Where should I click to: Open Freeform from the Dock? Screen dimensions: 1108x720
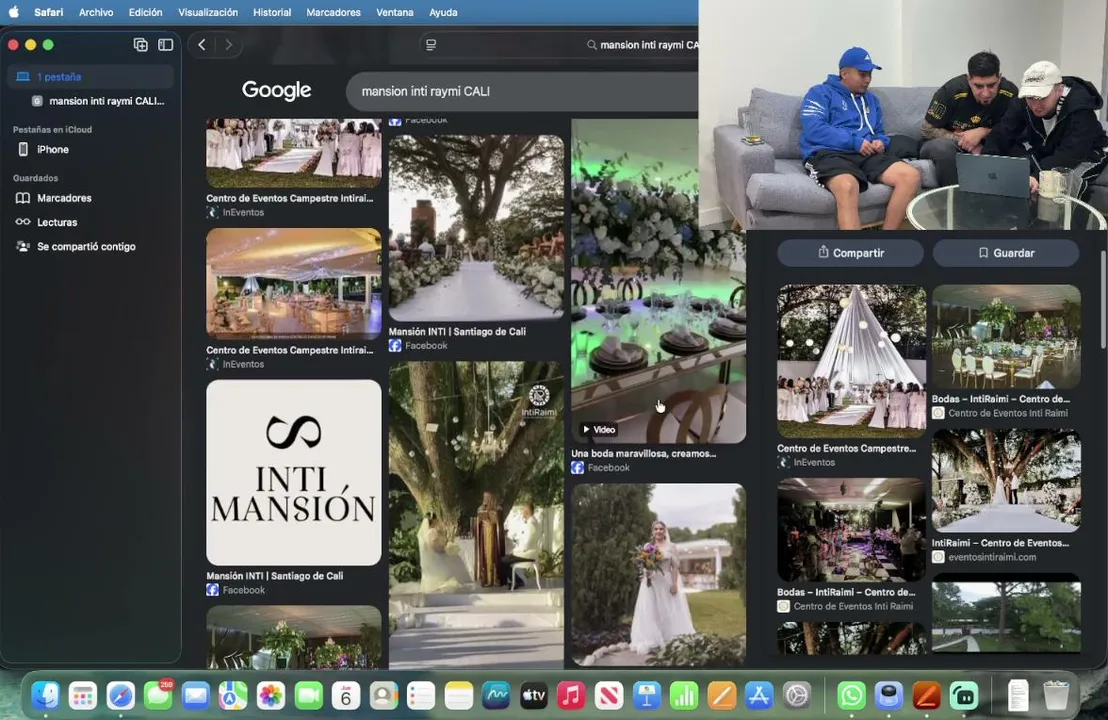[496, 696]
